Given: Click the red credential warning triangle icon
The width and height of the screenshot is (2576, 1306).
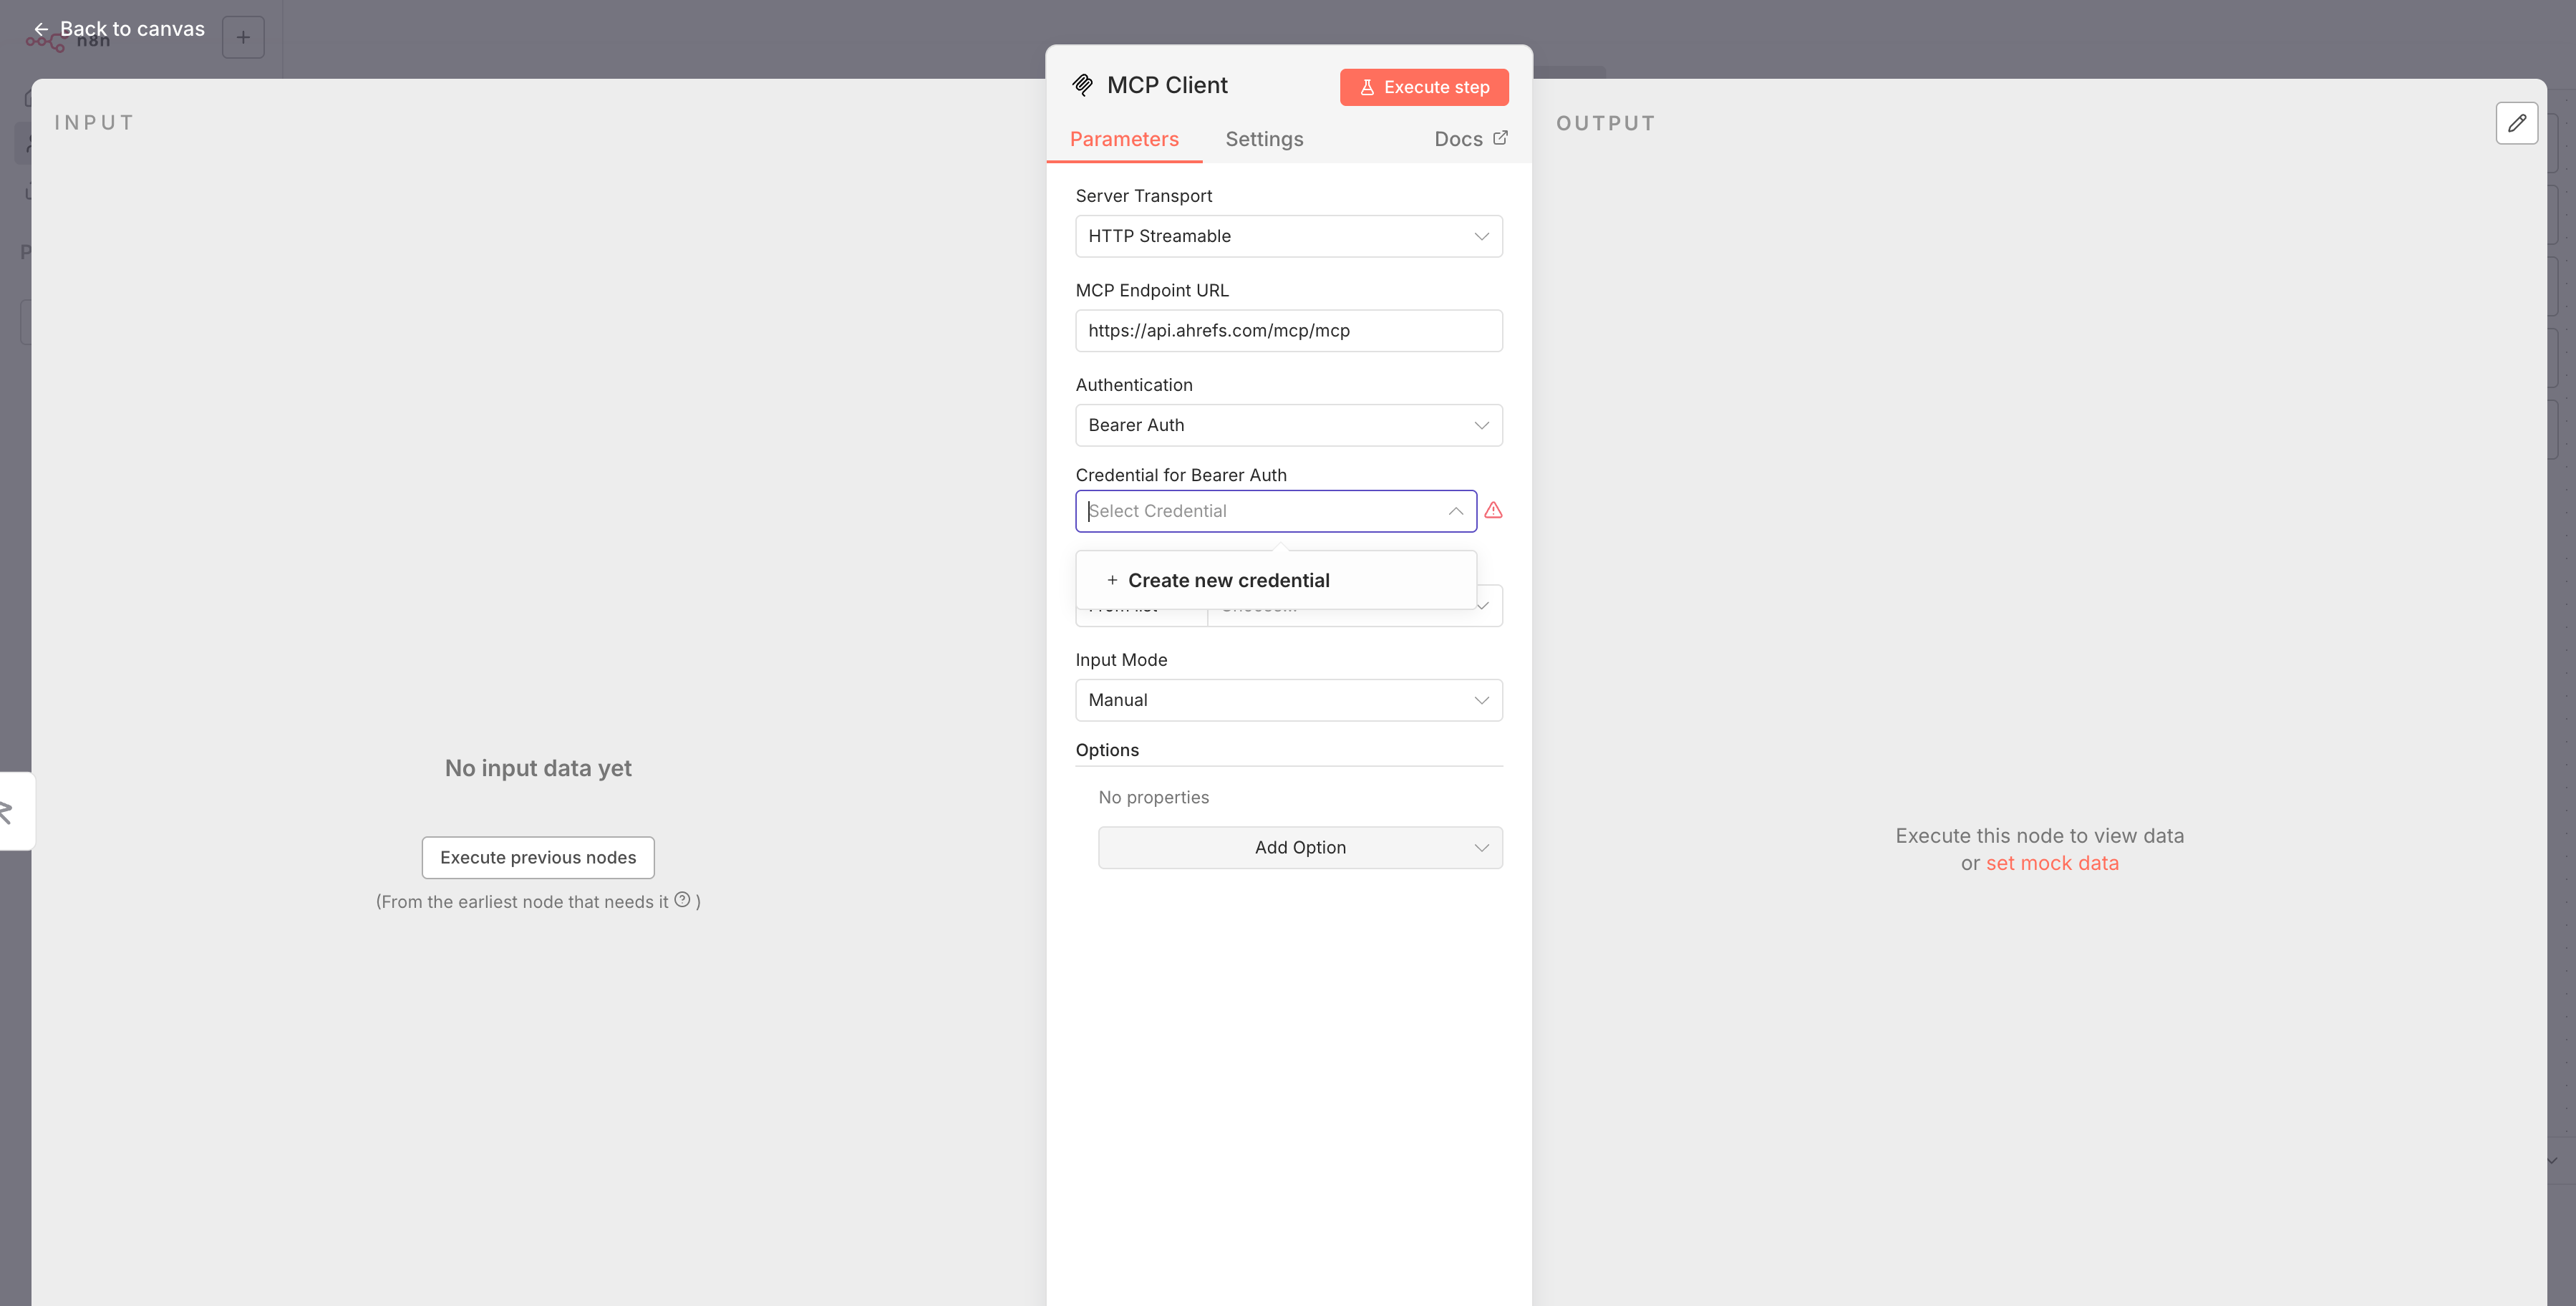Looking at the screenshot, I should click(x=1493, y=511).
